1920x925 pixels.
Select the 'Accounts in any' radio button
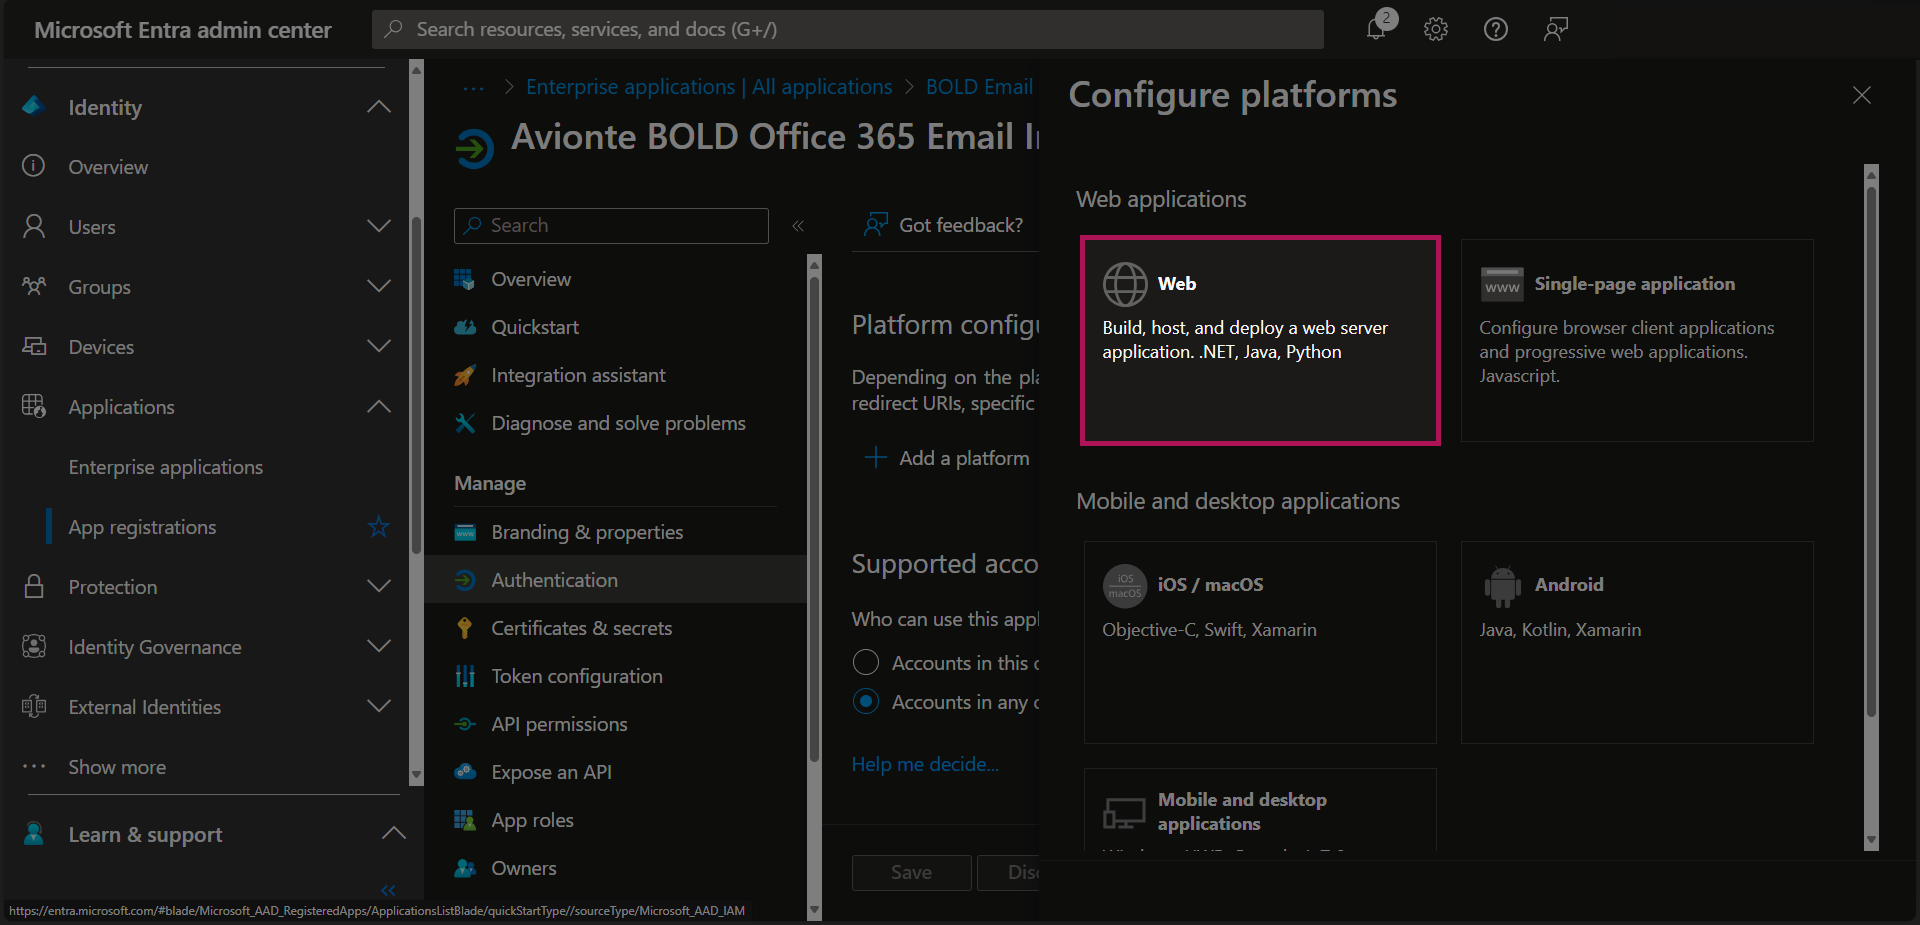(x=866, y=702)
